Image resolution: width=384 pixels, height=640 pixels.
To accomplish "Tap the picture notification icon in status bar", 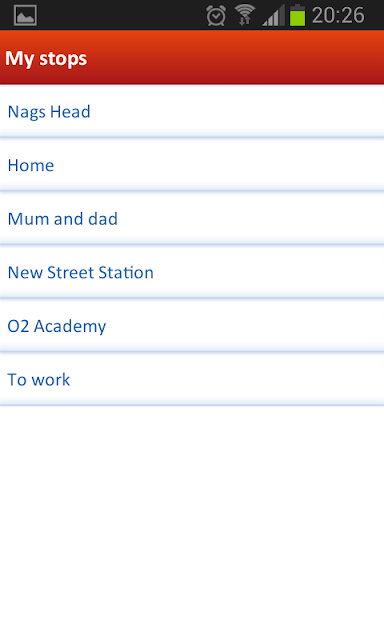I will pyautogui.click(x=25, y=16).
